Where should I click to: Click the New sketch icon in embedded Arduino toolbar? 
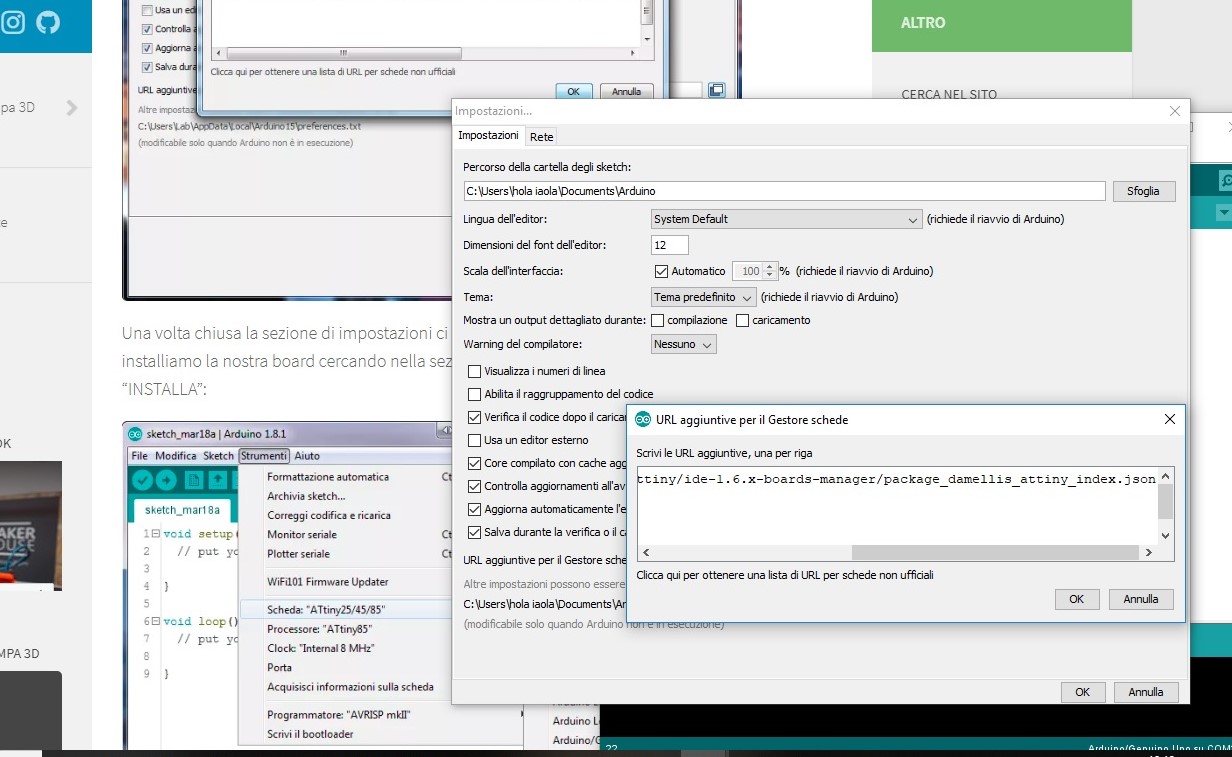[x=194, y=480]
